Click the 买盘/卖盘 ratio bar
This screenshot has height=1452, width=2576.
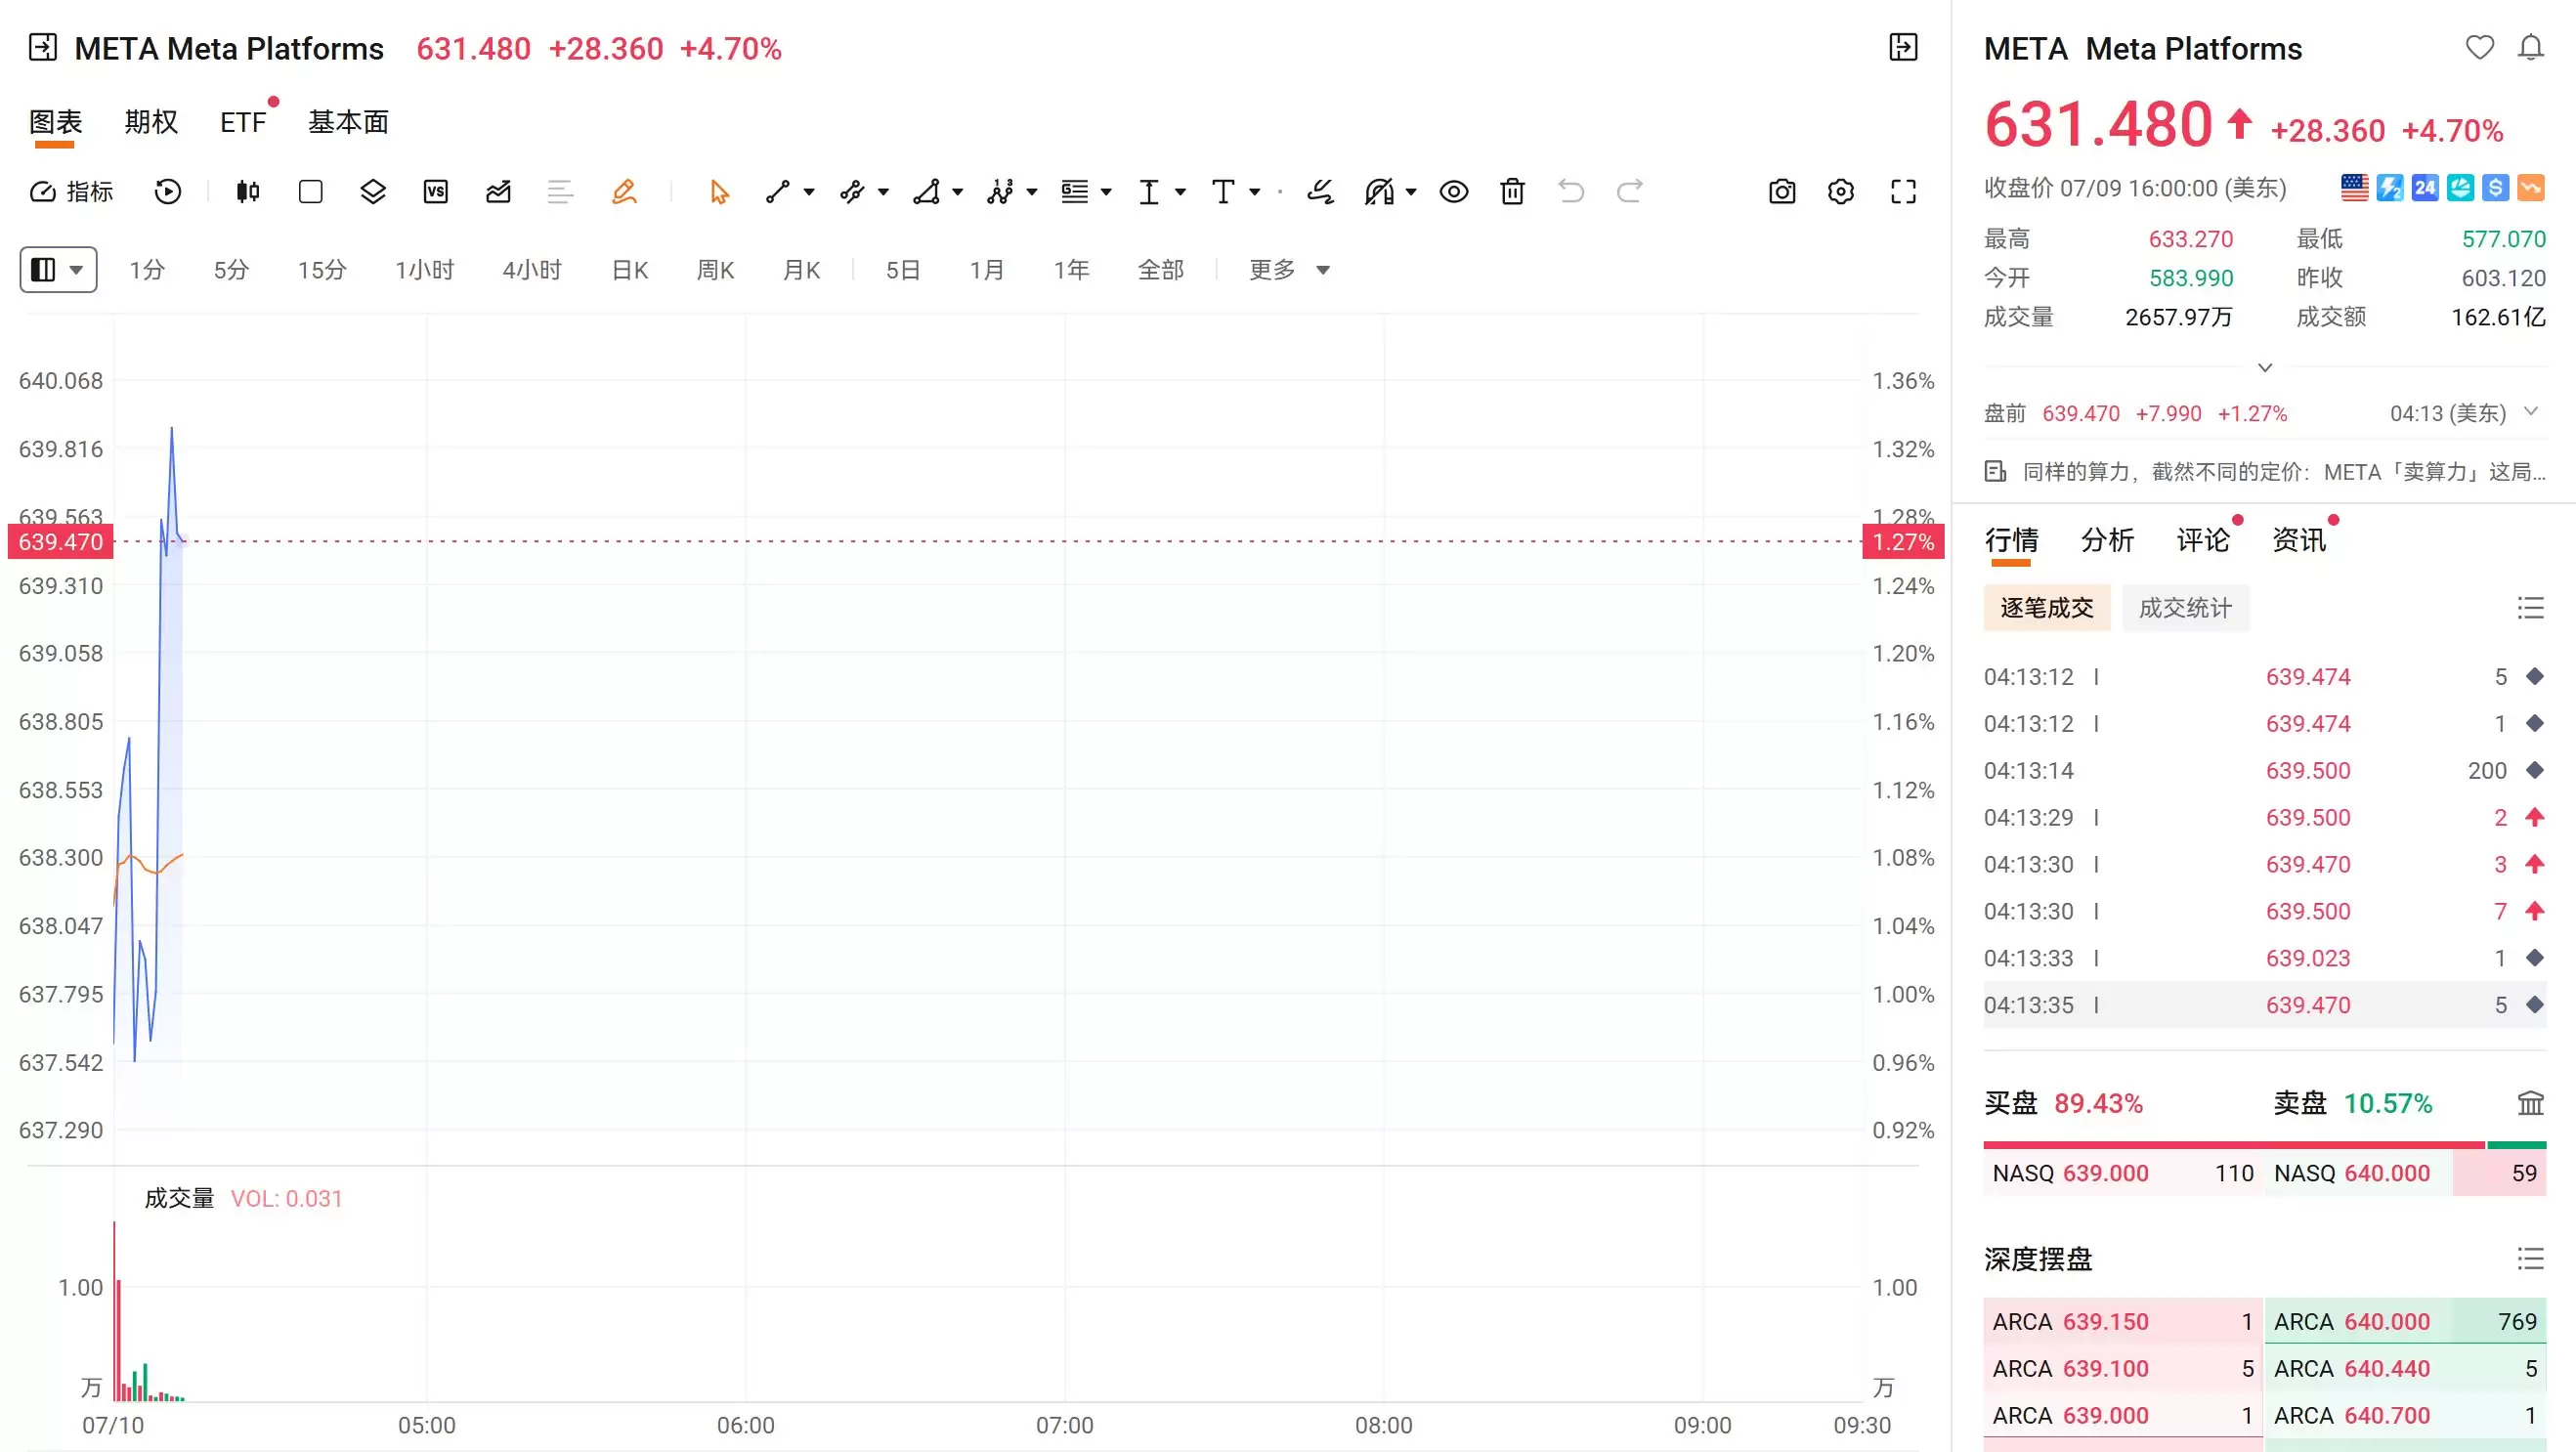pyautogui.click(x=2265, y=1144)
